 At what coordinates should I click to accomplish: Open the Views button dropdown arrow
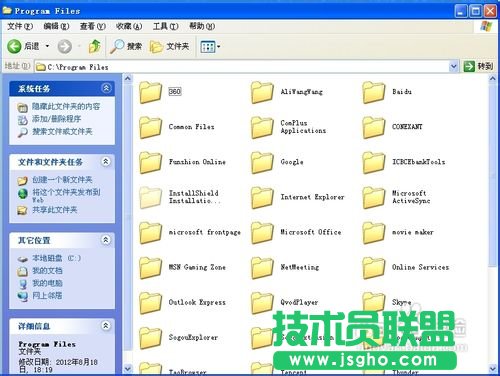[219, 47]
